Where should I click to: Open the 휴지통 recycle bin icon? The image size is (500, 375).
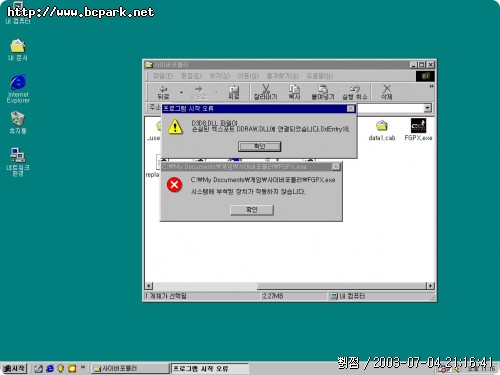[18, 123]
